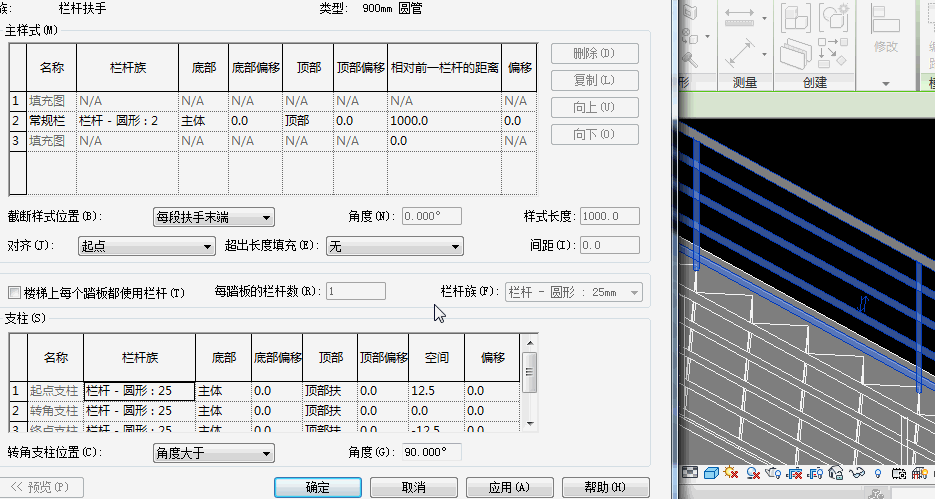This screenshot has height=499, width=935.
Task: Open the 栏杆族(F) dropdown
Action: 574,292
